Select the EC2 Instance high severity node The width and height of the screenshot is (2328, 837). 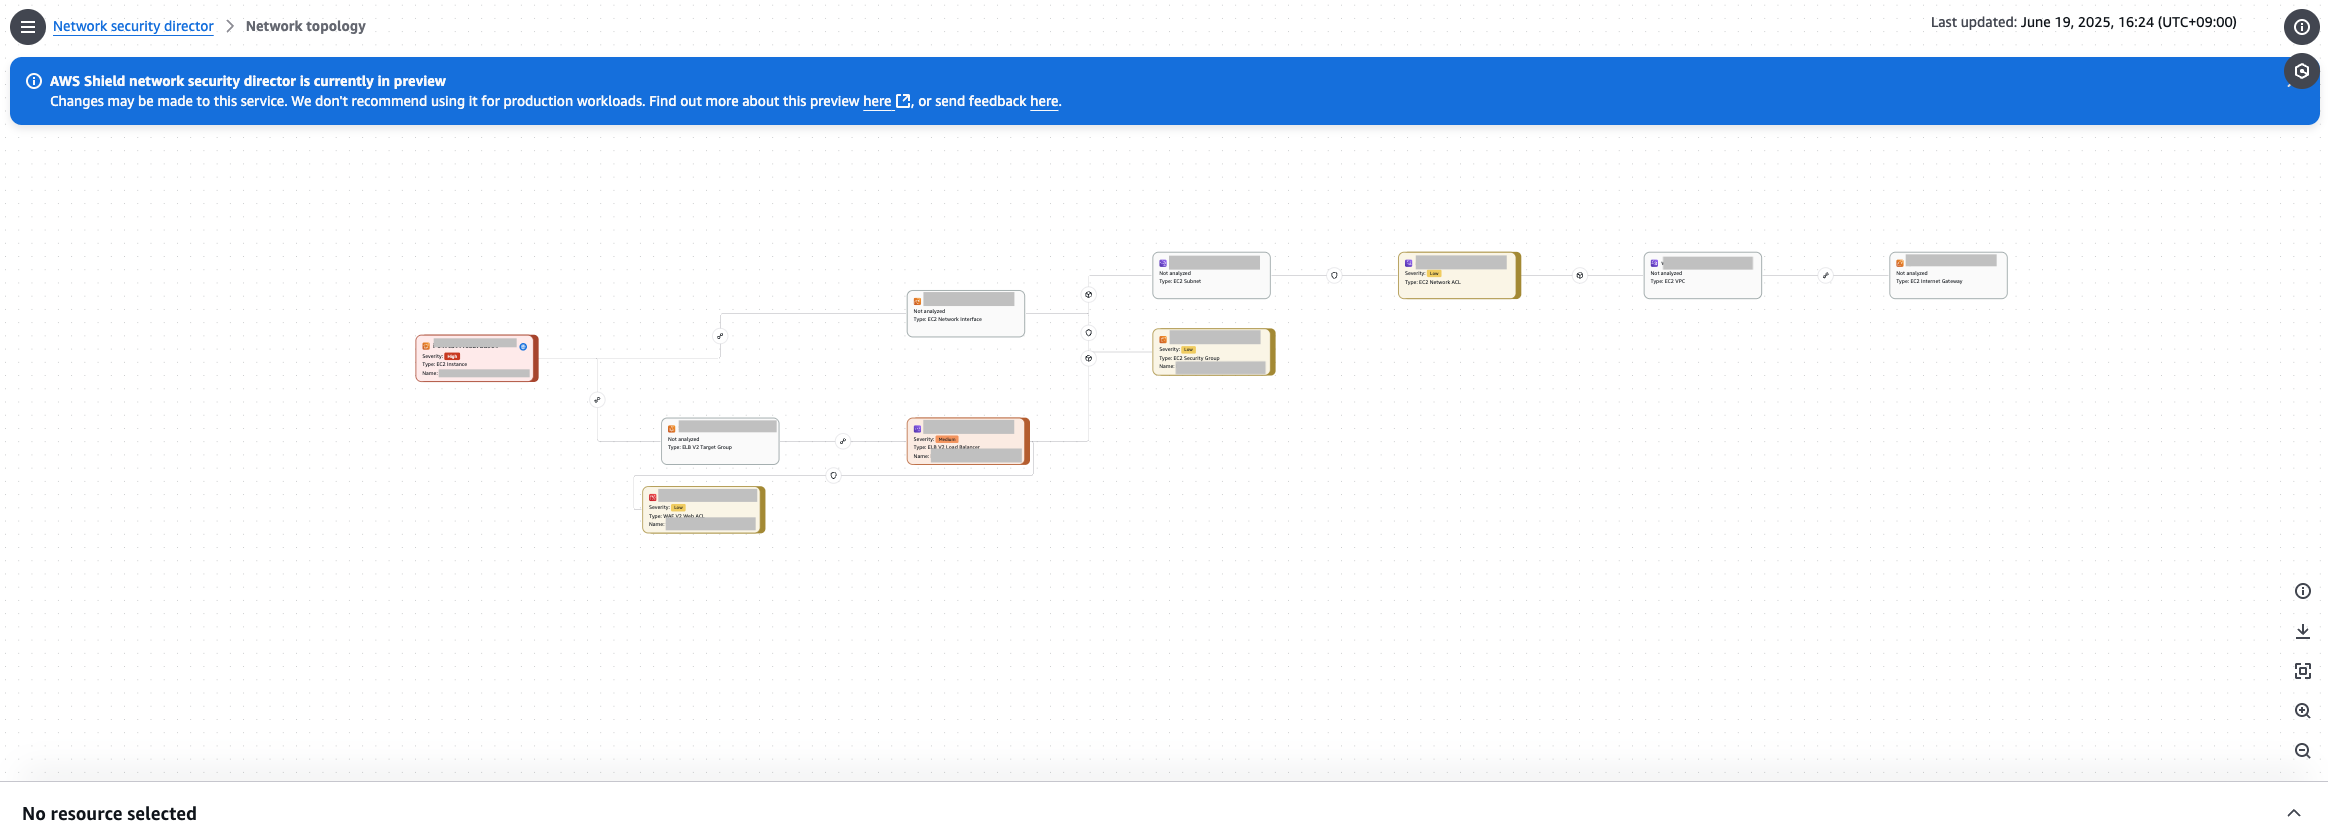tap(477, 358)
